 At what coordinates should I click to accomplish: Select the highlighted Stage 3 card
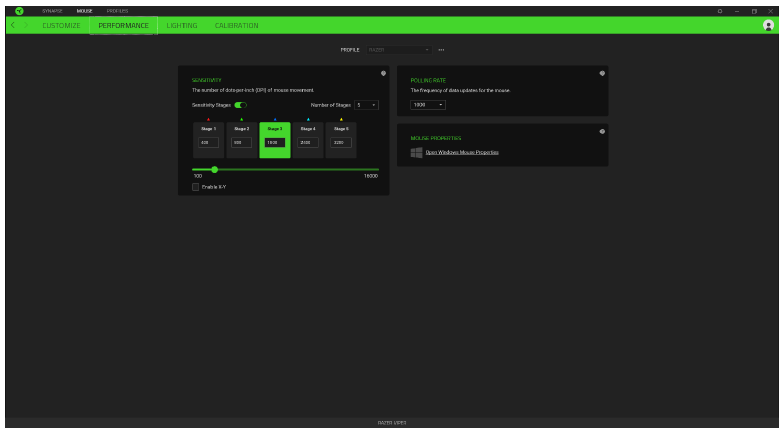coord(275,140)
